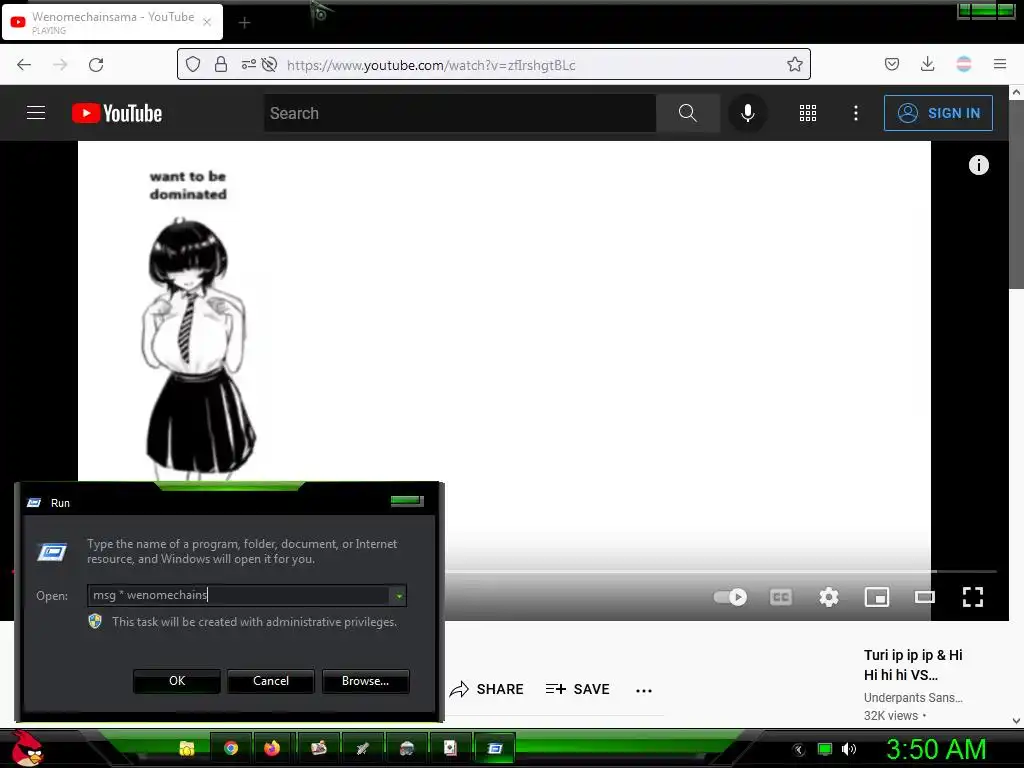Open recommended video Turi ip ip ip
Image resolution: width=1024 pixels, height=768 pixels.
click(913, 665)
